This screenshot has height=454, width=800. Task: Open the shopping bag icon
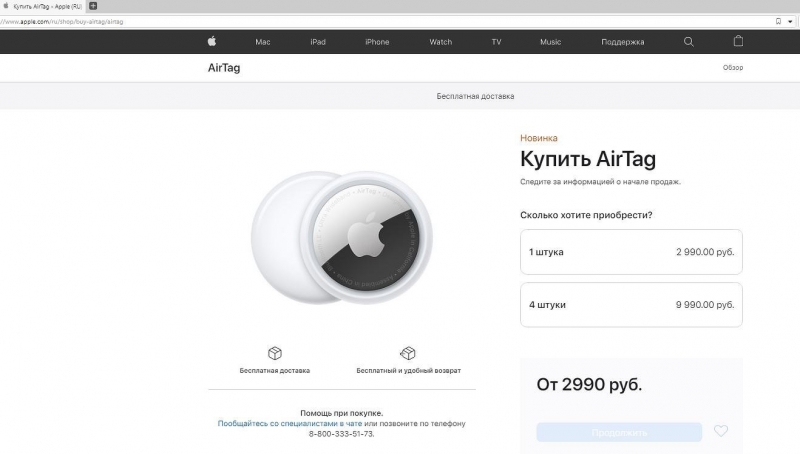click(x=738, y=41)
